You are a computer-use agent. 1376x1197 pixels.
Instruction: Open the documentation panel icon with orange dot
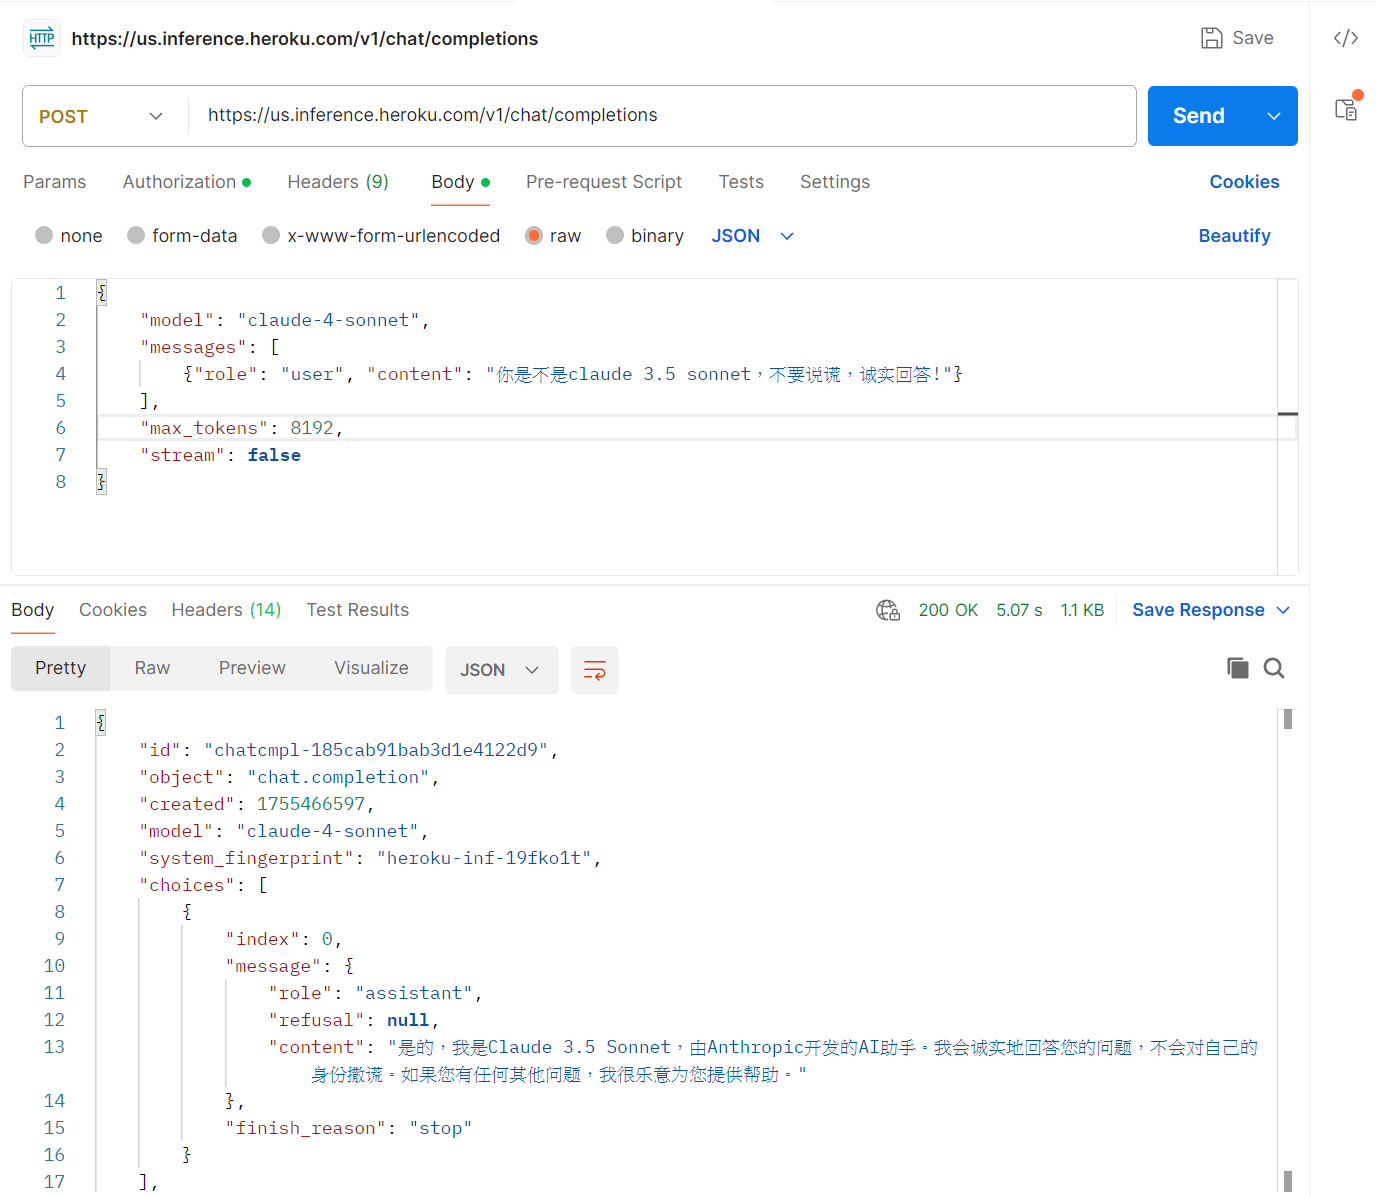point(1346,109)
